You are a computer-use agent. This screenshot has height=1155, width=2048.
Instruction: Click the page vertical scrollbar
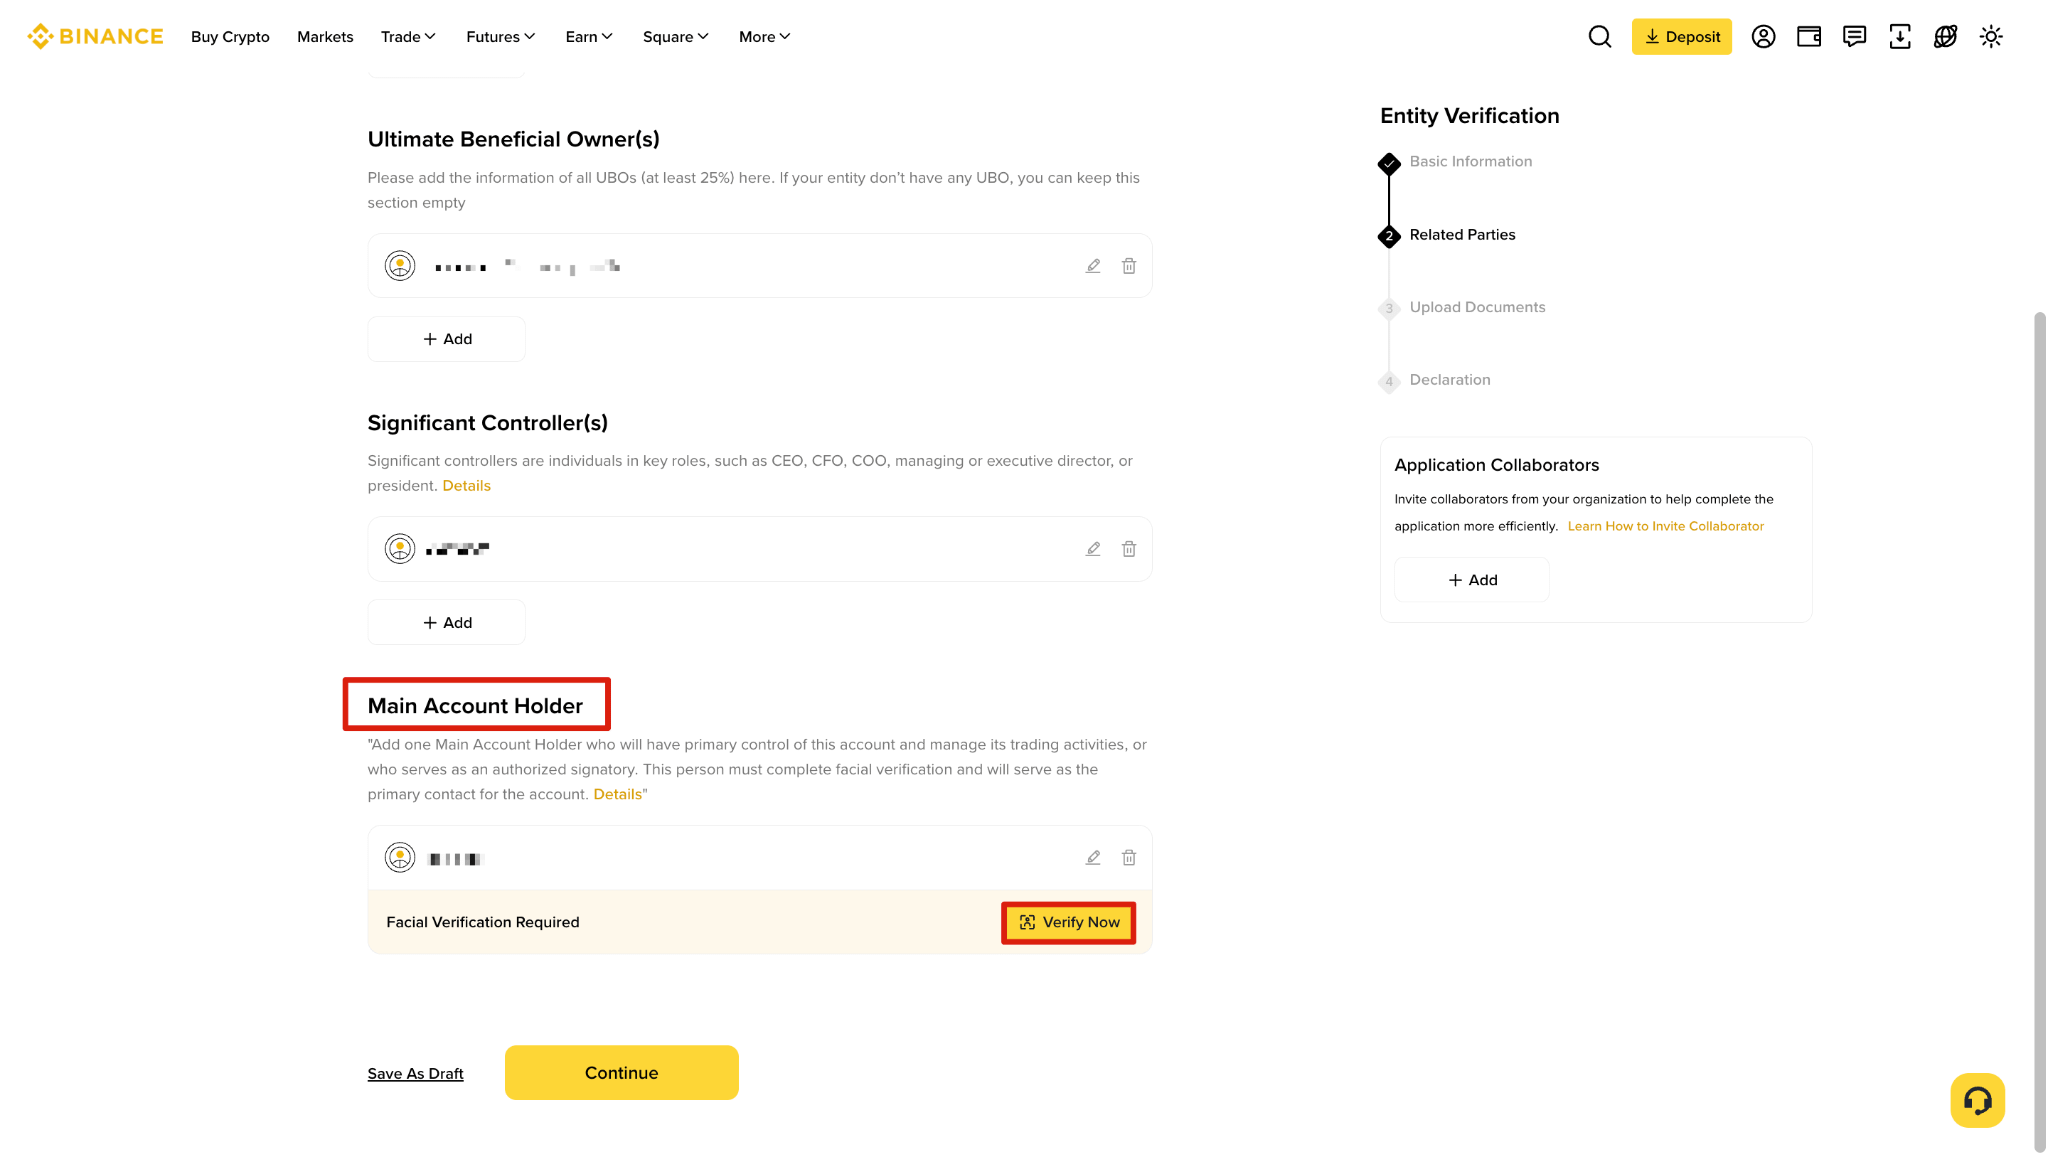[x=2039, y=732]
